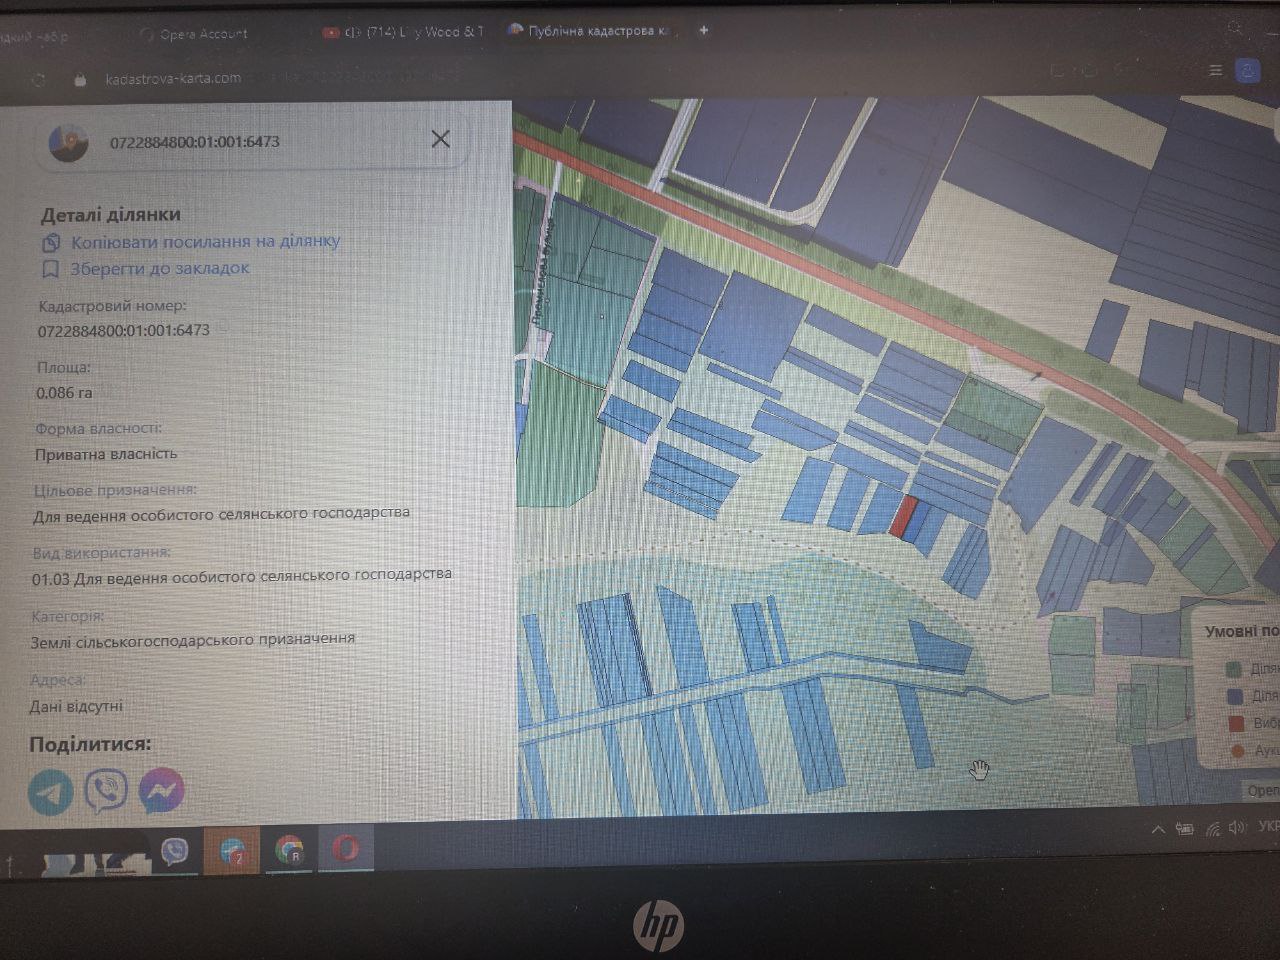
Task: Share parcel via Viber icon
Action: (x=106, y=791)
